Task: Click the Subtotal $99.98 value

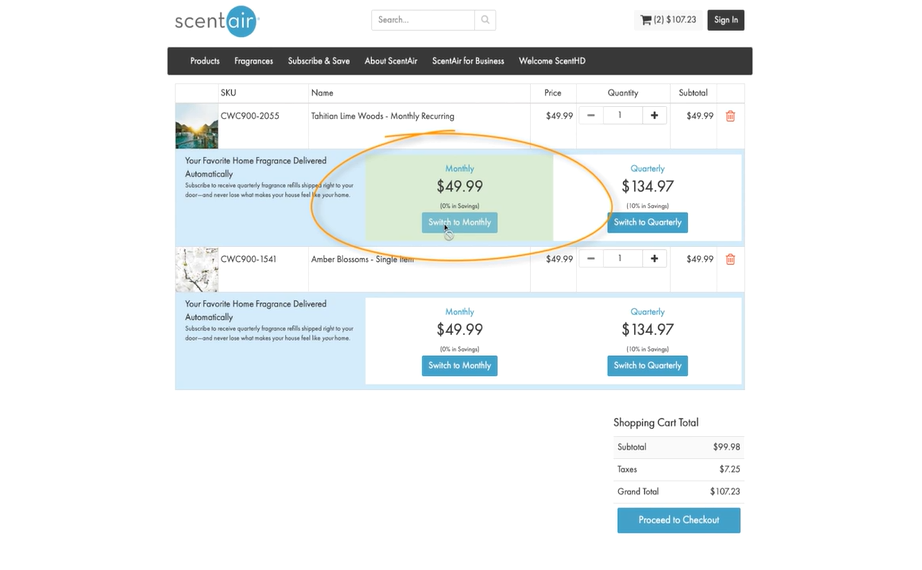Action: [x=727, y=447]
